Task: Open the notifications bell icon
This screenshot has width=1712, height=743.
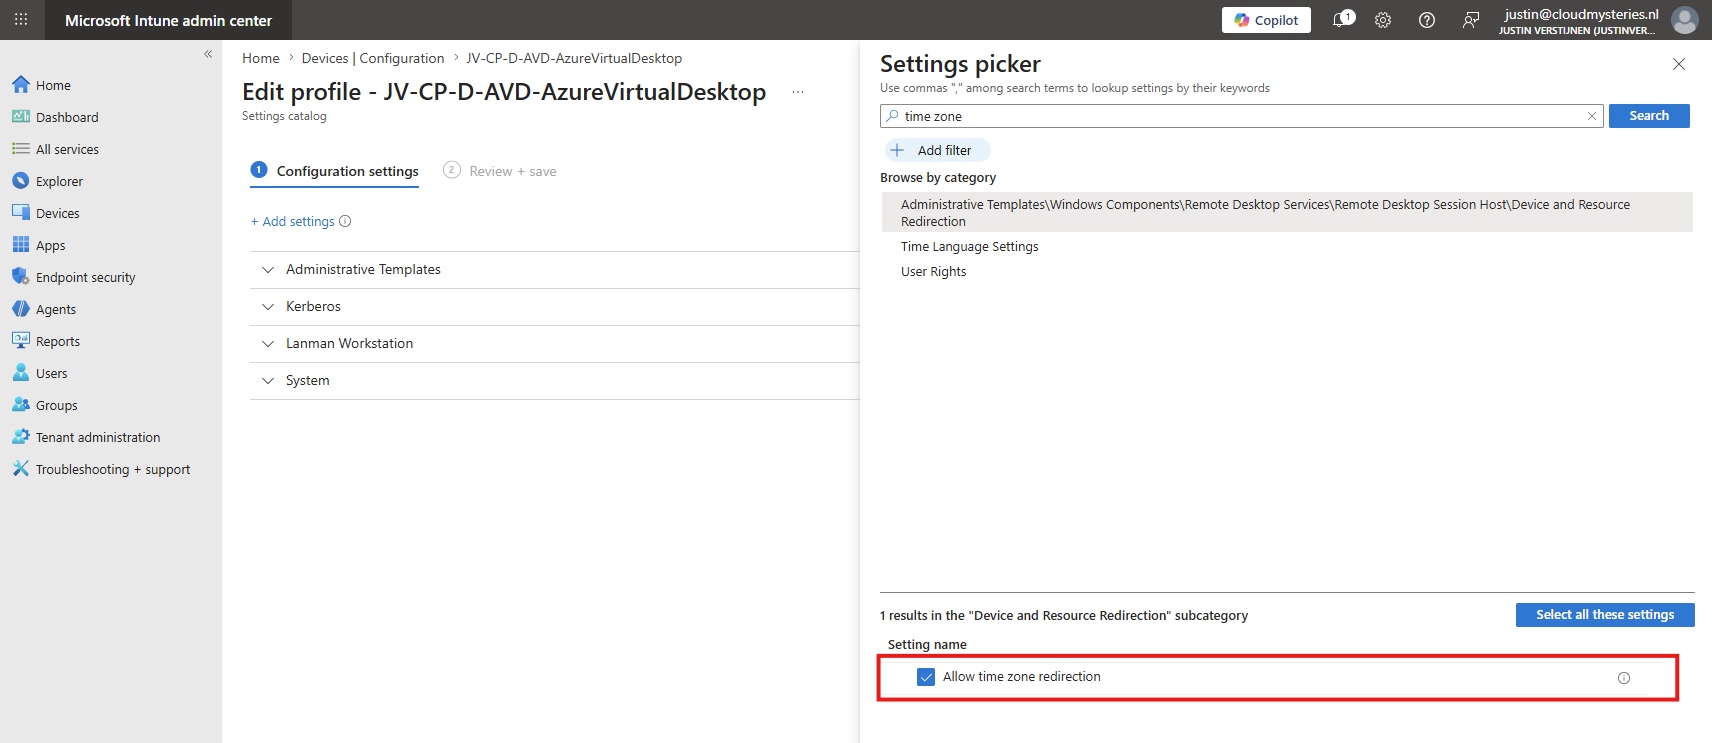Action: pos(1343,19)
